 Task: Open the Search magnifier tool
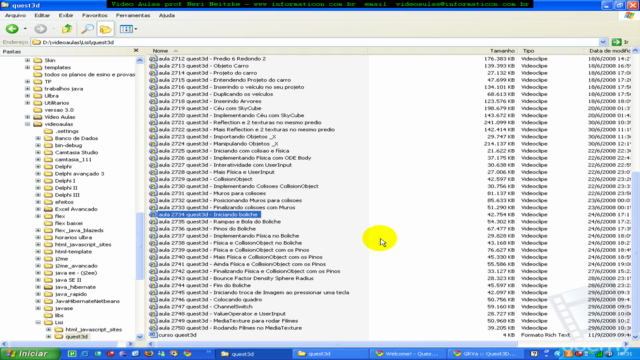pos(87,29)
